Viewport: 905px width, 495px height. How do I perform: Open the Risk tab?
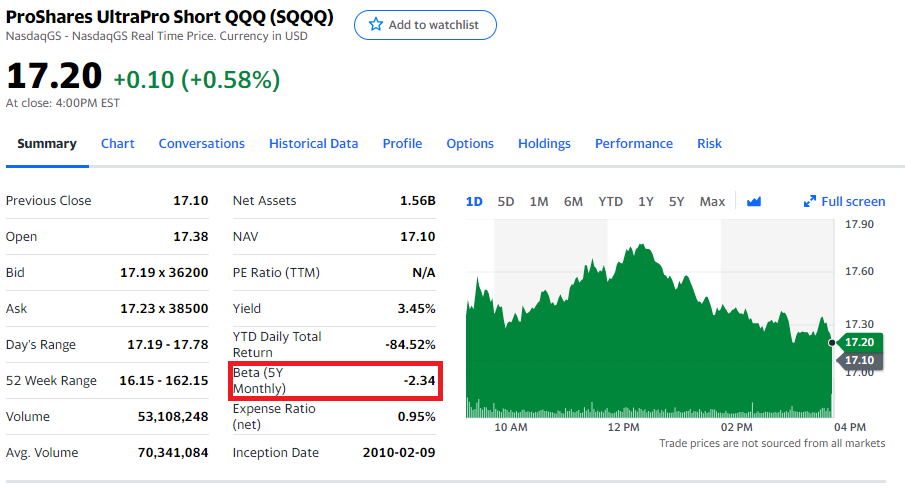point(709,144)
